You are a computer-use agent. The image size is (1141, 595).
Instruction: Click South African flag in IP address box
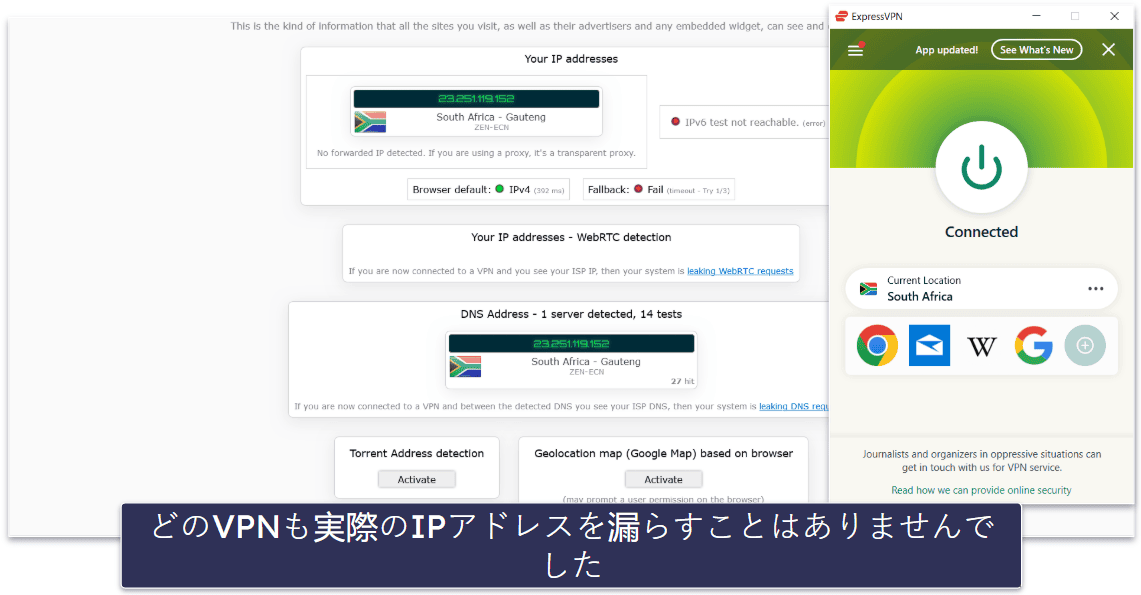[370, 121]
